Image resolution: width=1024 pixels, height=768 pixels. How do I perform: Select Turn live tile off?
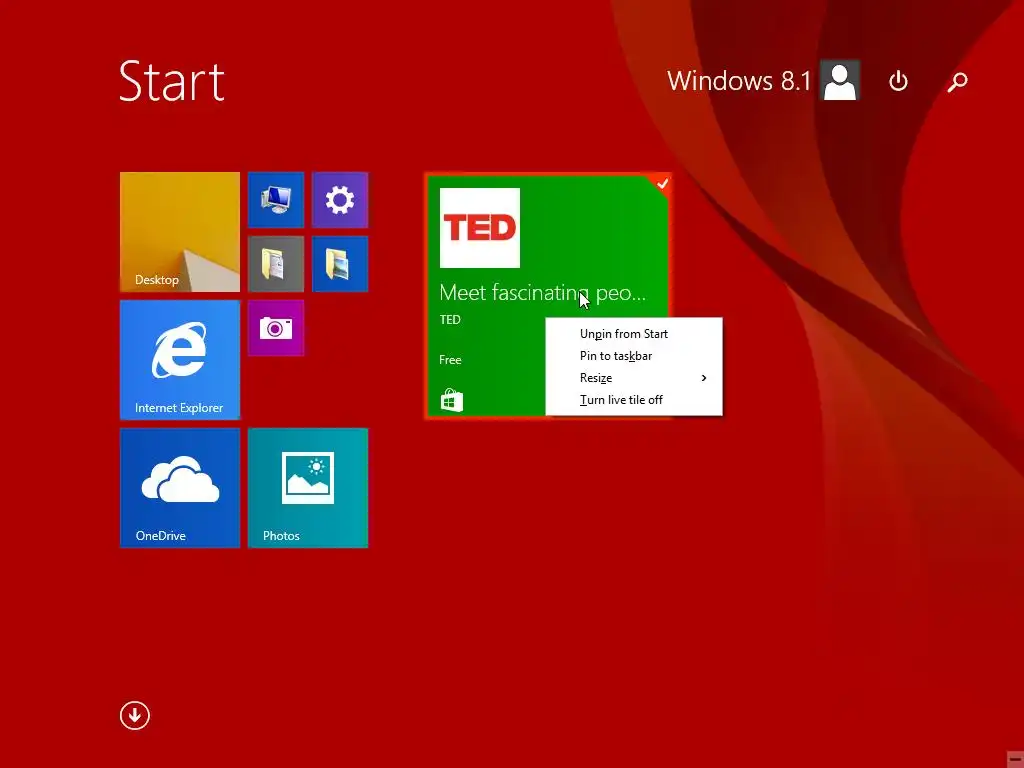[634, 400]
